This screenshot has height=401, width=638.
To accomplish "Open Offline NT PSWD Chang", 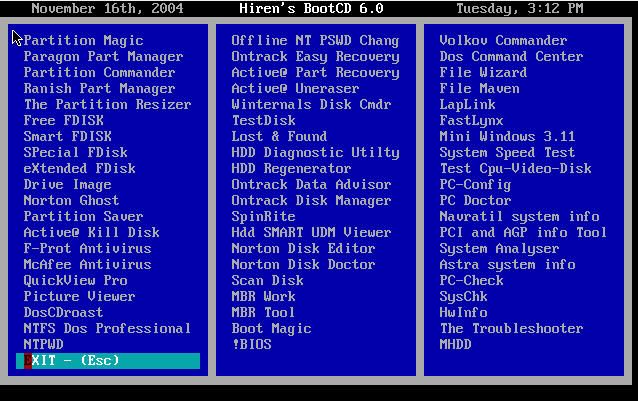I will (x=315, y=40).
